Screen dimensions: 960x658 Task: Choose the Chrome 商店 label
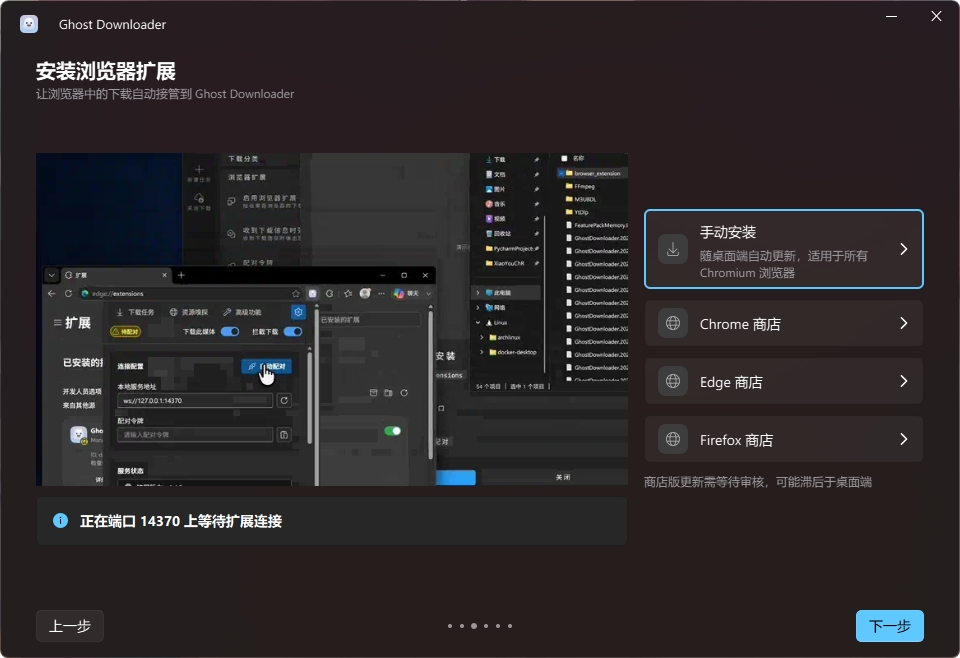tap(740, 324)
